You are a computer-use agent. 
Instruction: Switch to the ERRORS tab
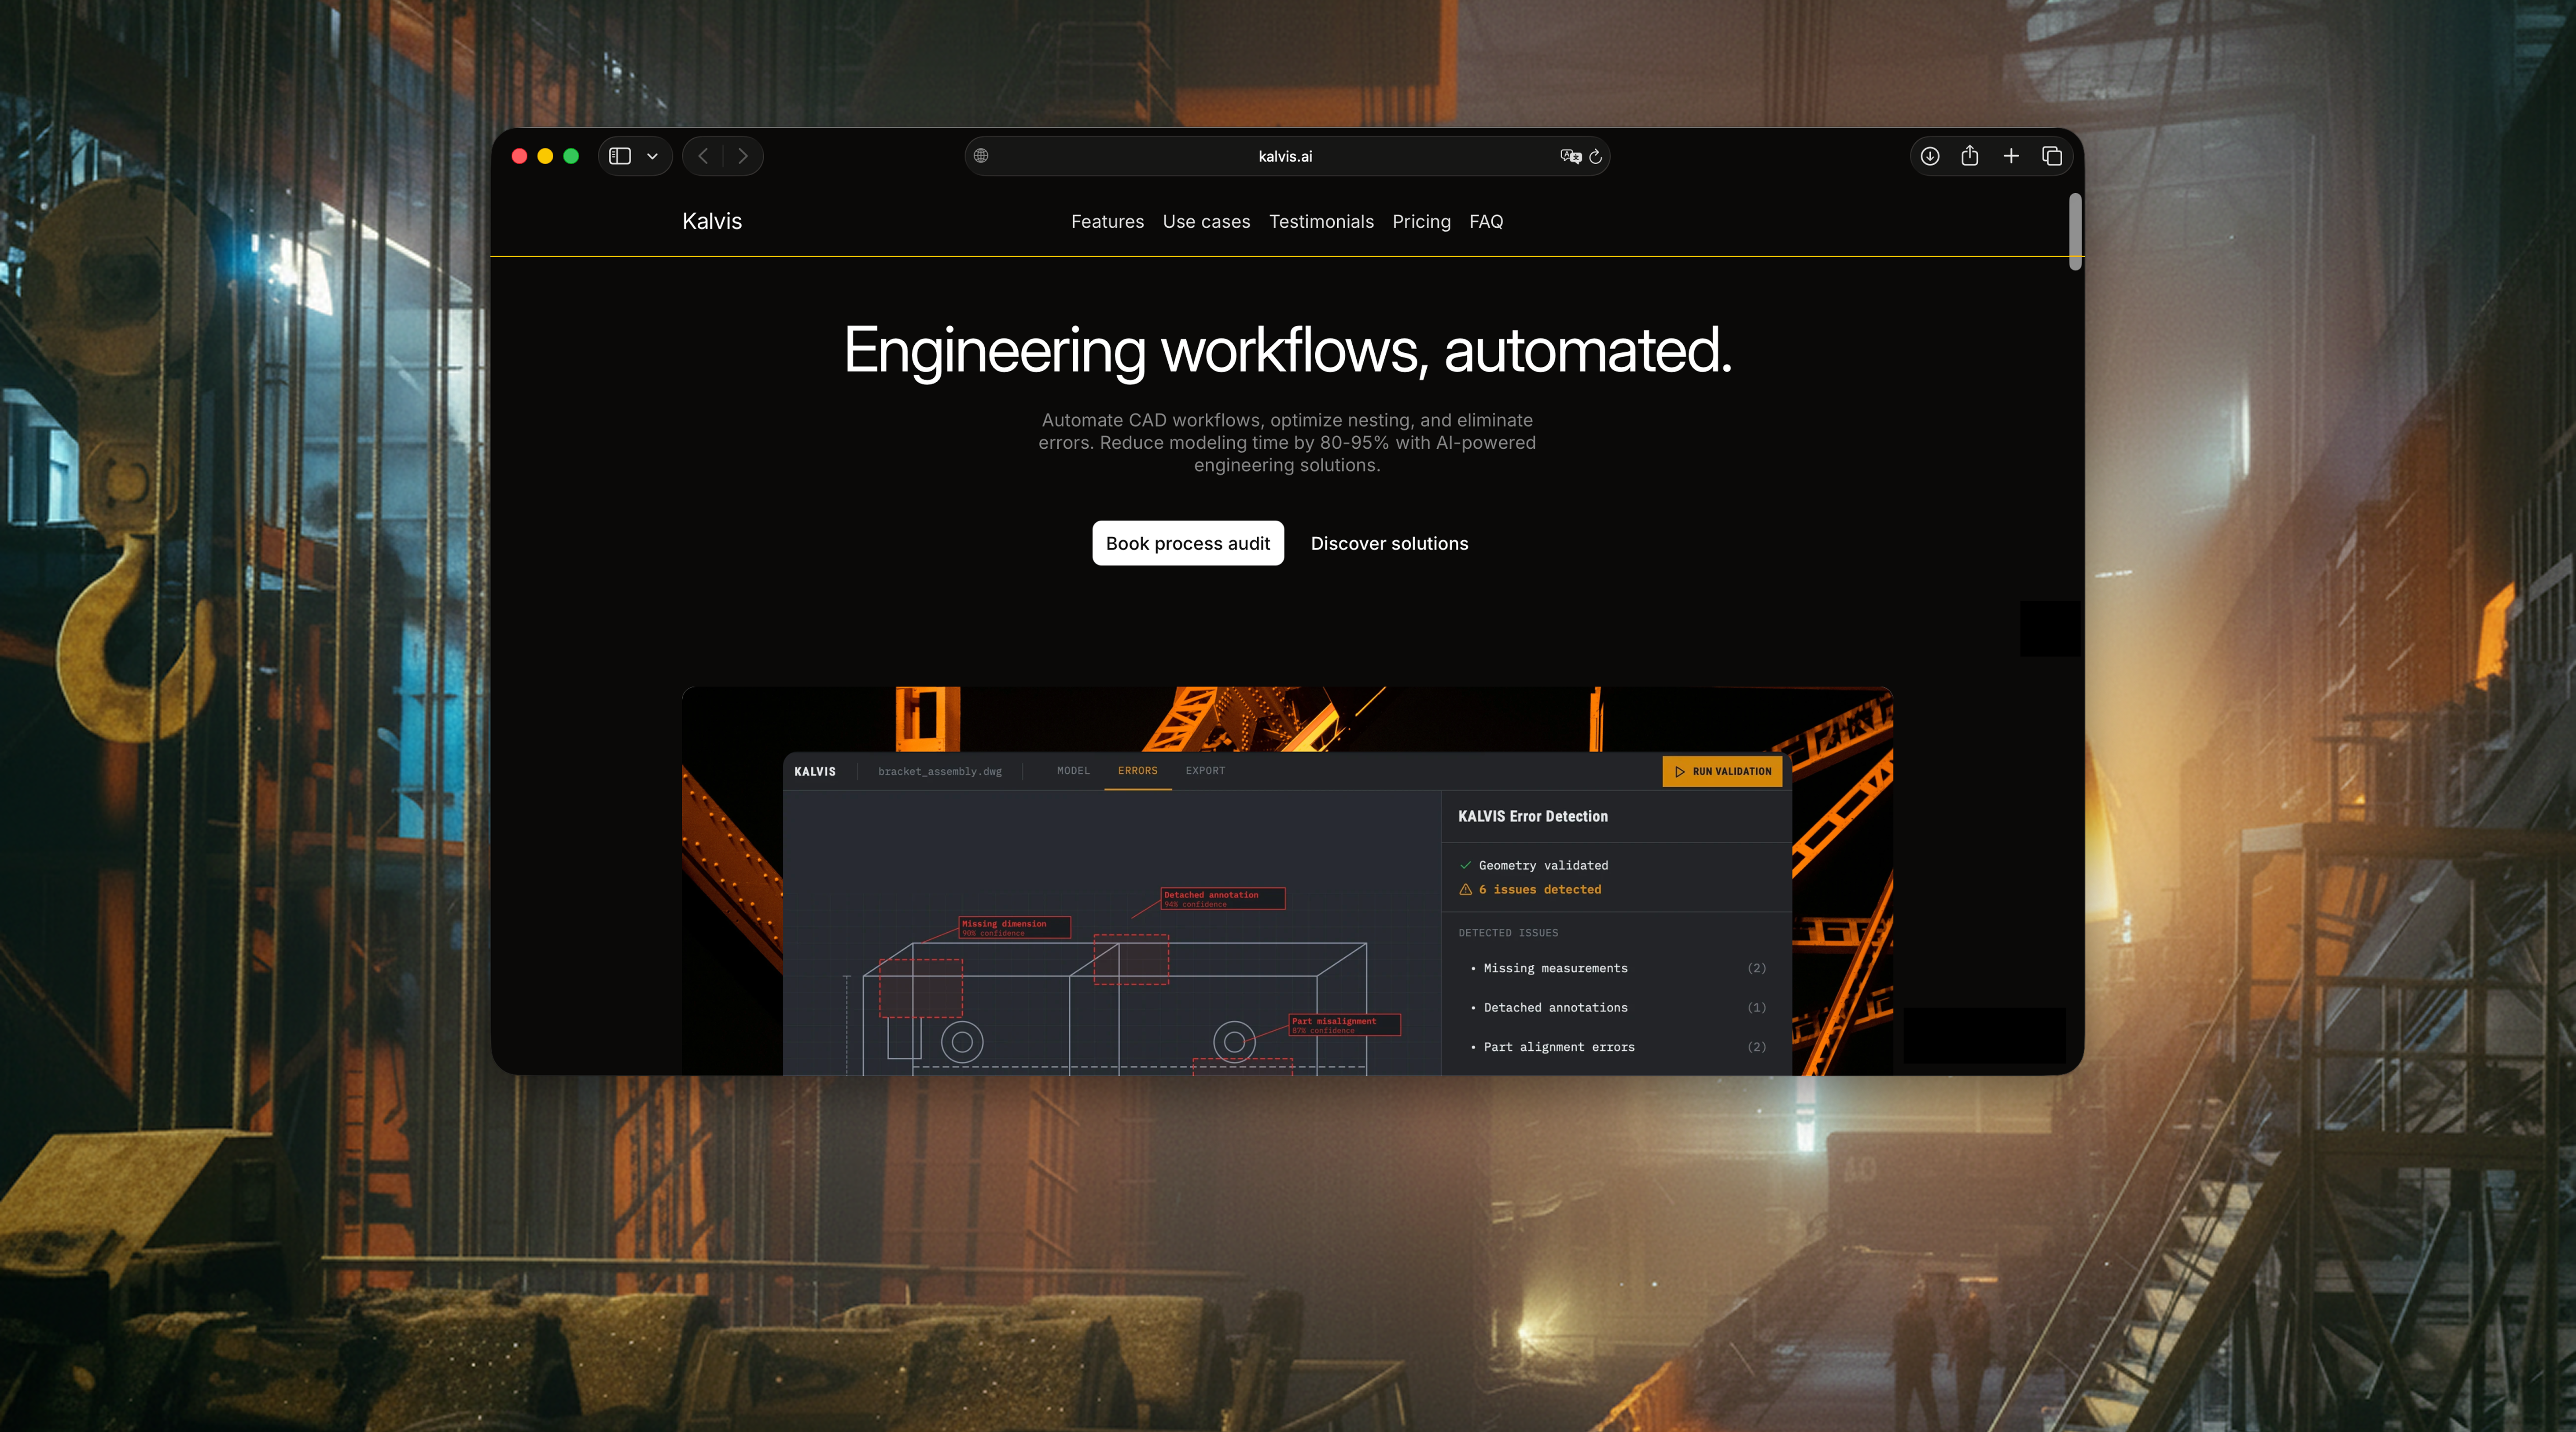point(1138,771)
